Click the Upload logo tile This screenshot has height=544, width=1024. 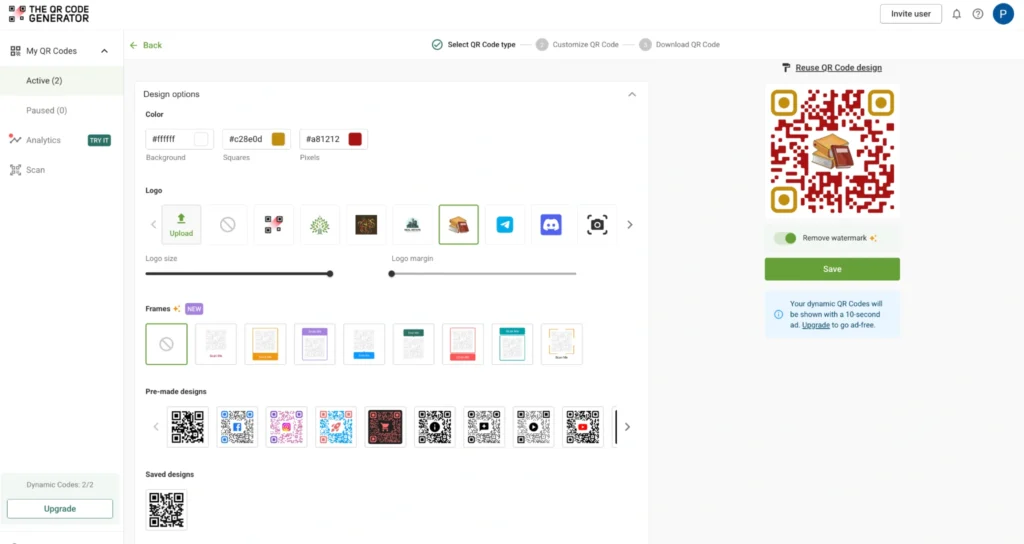[181, 225]
